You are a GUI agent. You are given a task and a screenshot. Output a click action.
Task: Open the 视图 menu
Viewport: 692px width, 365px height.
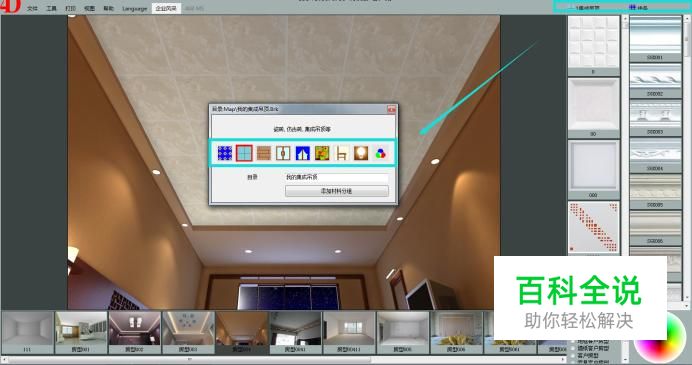90,8
